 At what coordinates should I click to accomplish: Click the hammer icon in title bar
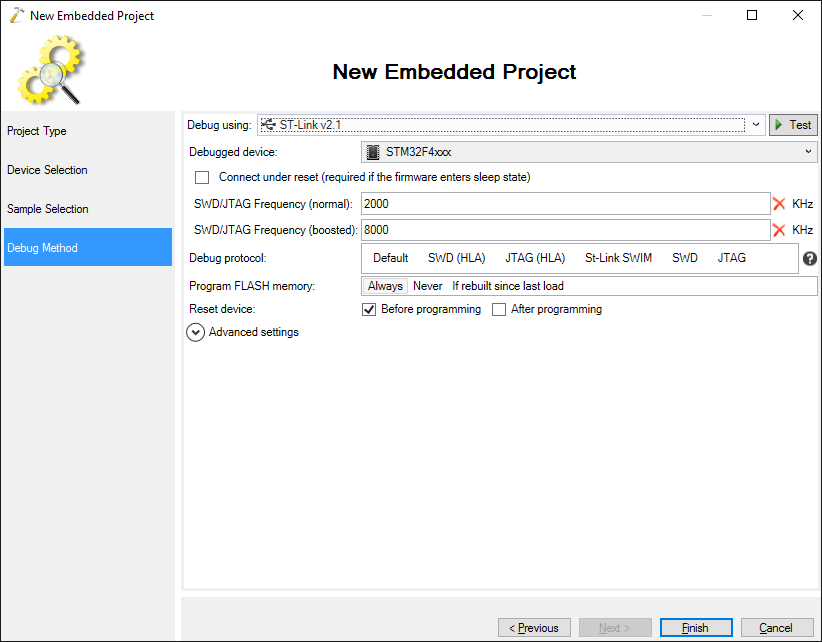[16, 15]
